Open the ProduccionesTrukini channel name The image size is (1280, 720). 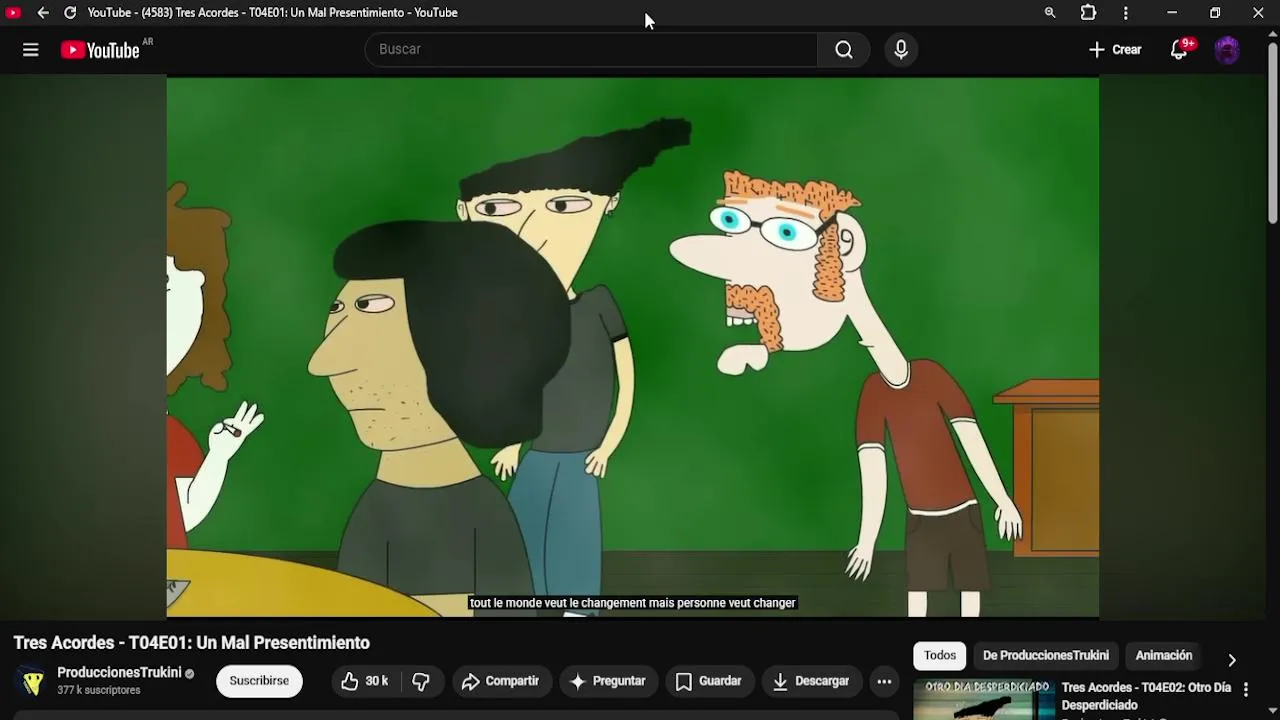(x=119, y=672)
